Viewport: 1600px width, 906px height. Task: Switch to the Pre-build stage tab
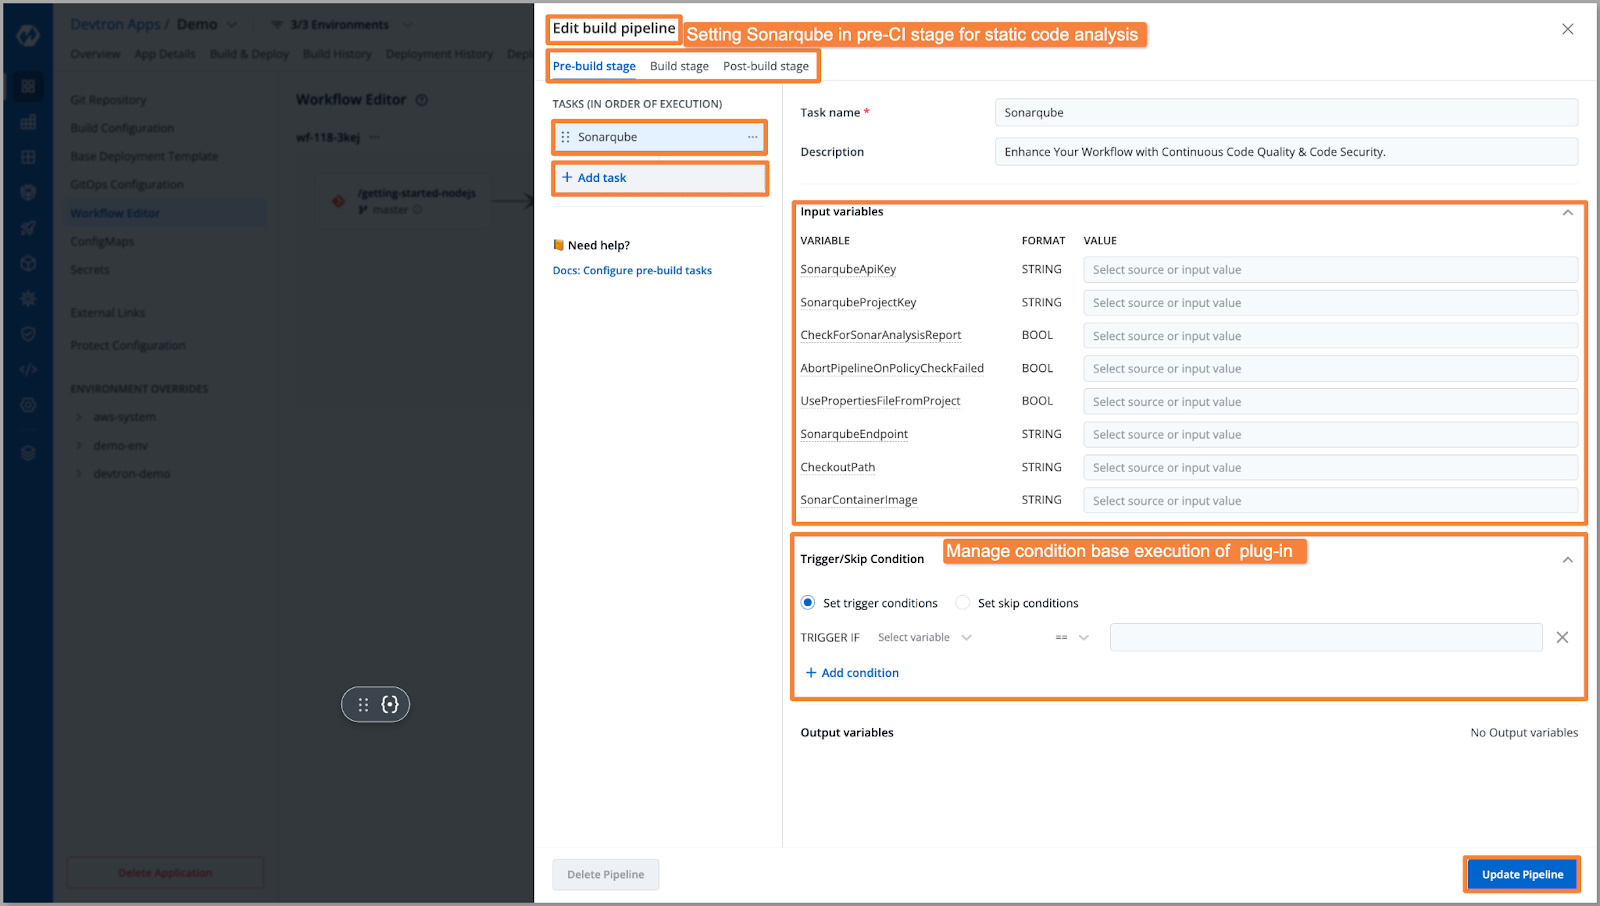(x=594, y=66)
